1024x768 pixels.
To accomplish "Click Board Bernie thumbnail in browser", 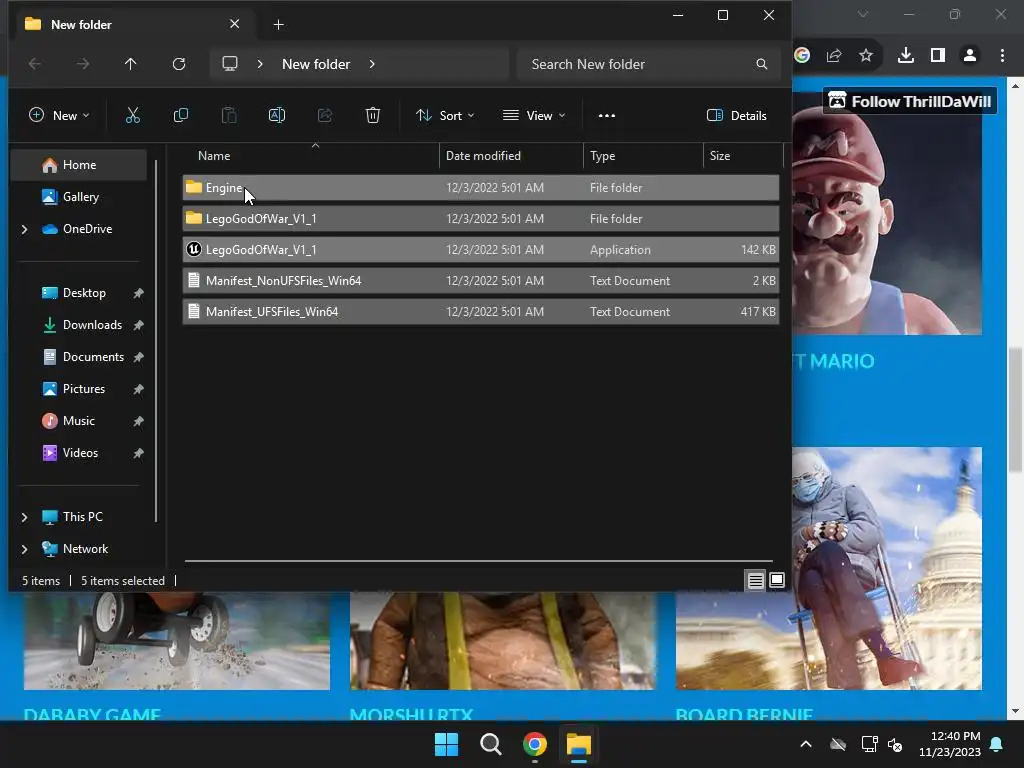I will [829, 568].
